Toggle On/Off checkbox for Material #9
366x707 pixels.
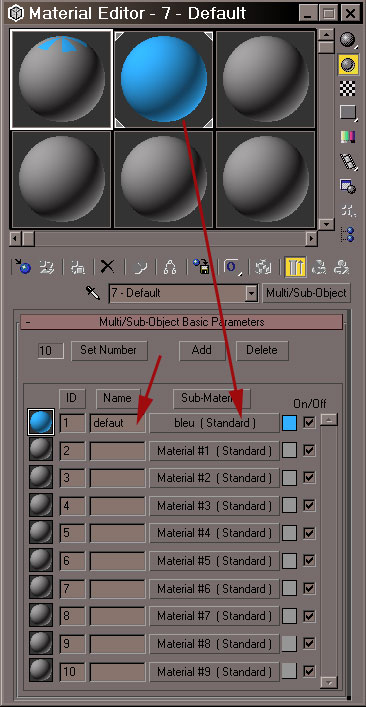coord(309,671)
